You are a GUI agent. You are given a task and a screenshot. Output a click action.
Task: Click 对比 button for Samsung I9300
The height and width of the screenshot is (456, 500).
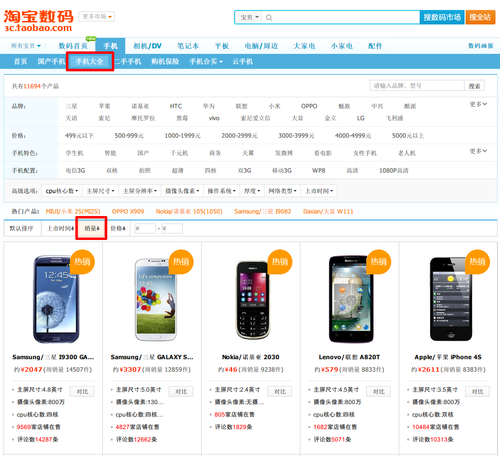pos(82,391)
